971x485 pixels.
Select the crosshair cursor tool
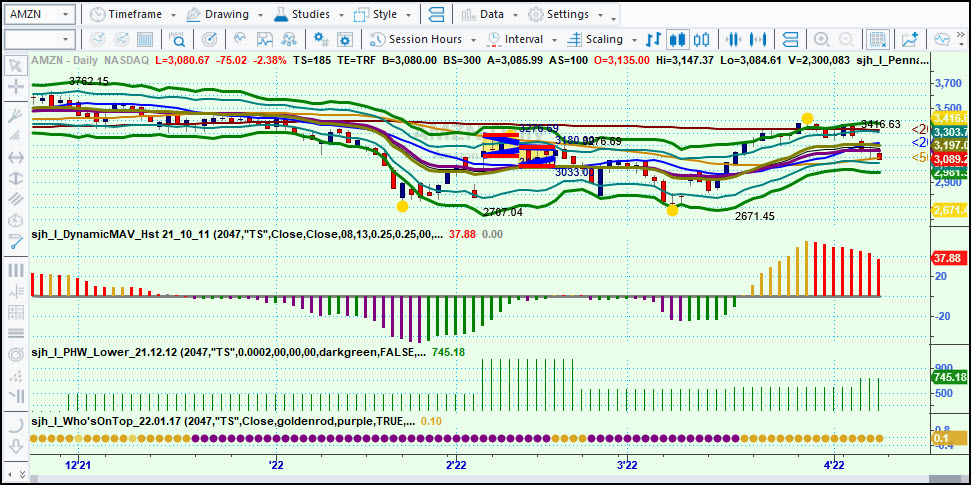(x=16, y=87)
